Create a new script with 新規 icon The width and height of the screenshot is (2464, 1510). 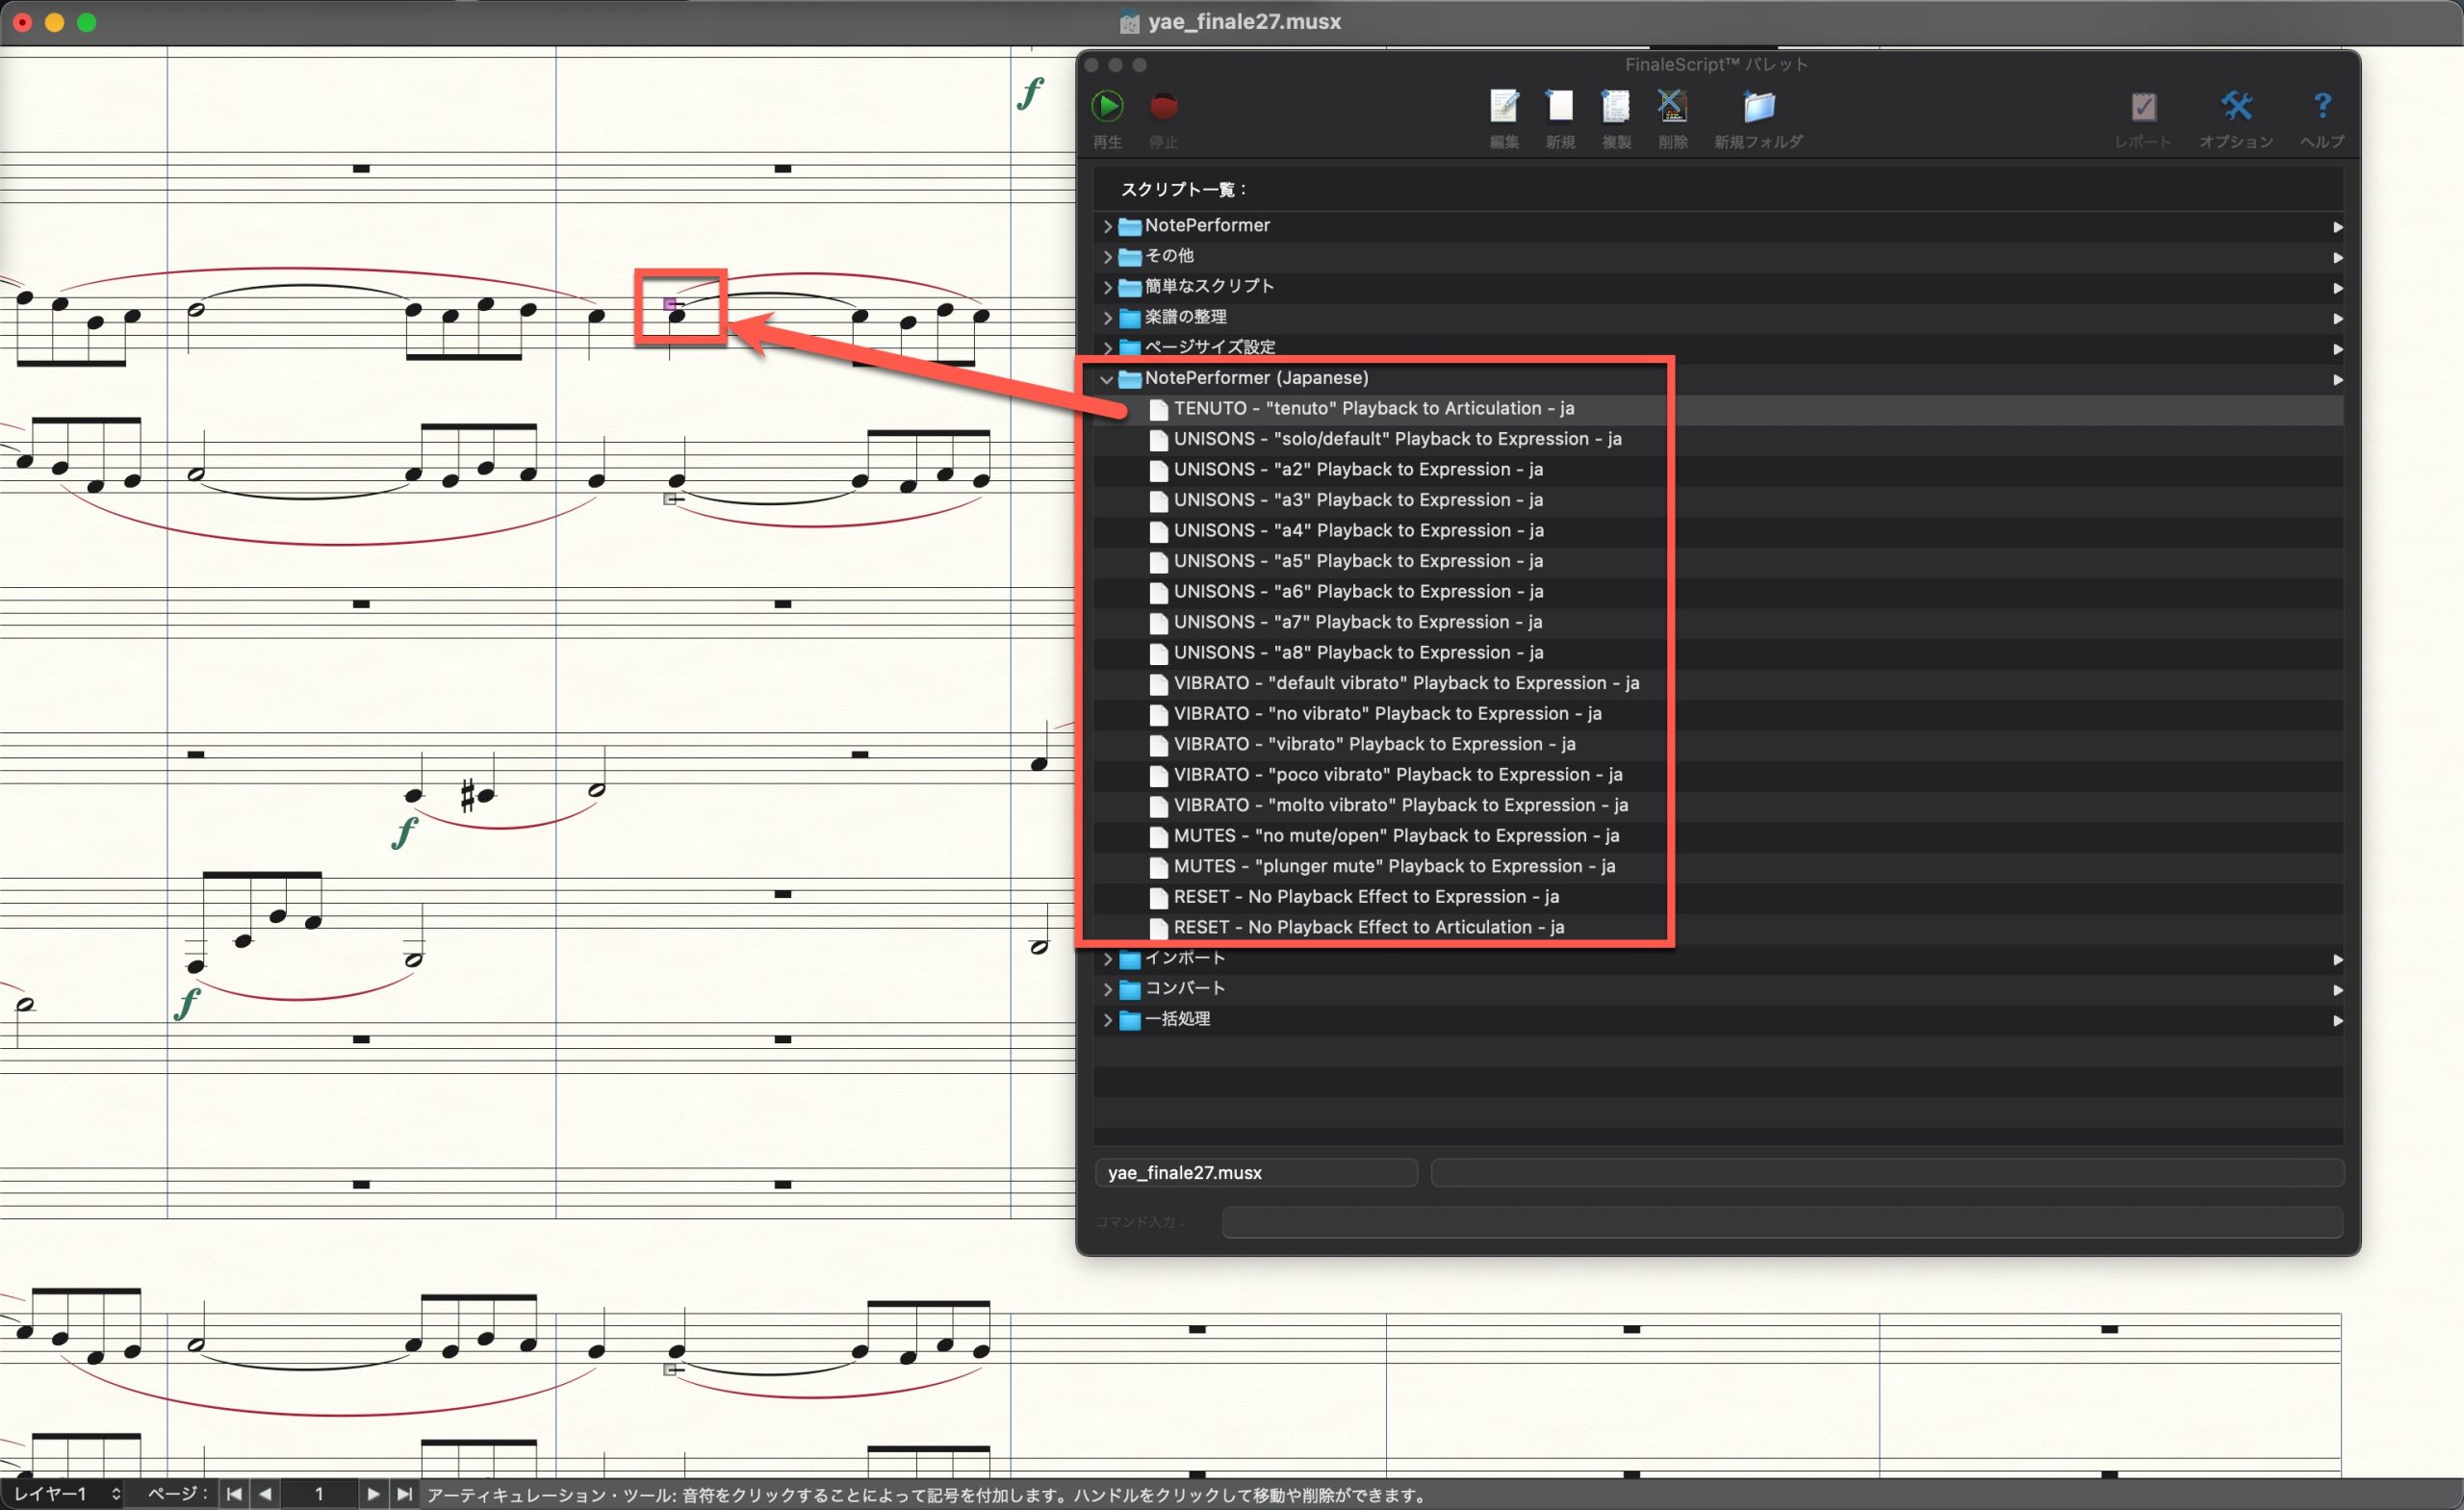coord(1560,105)
